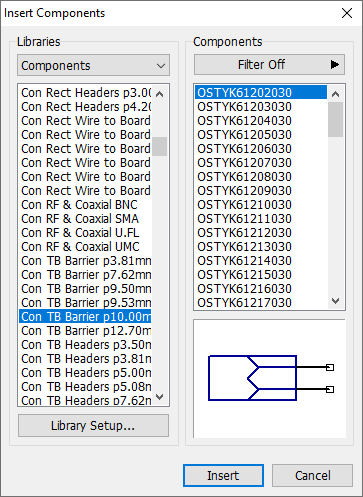
Task: Click the components list scroll-up arrow
Action: click(x=335, y=94)
